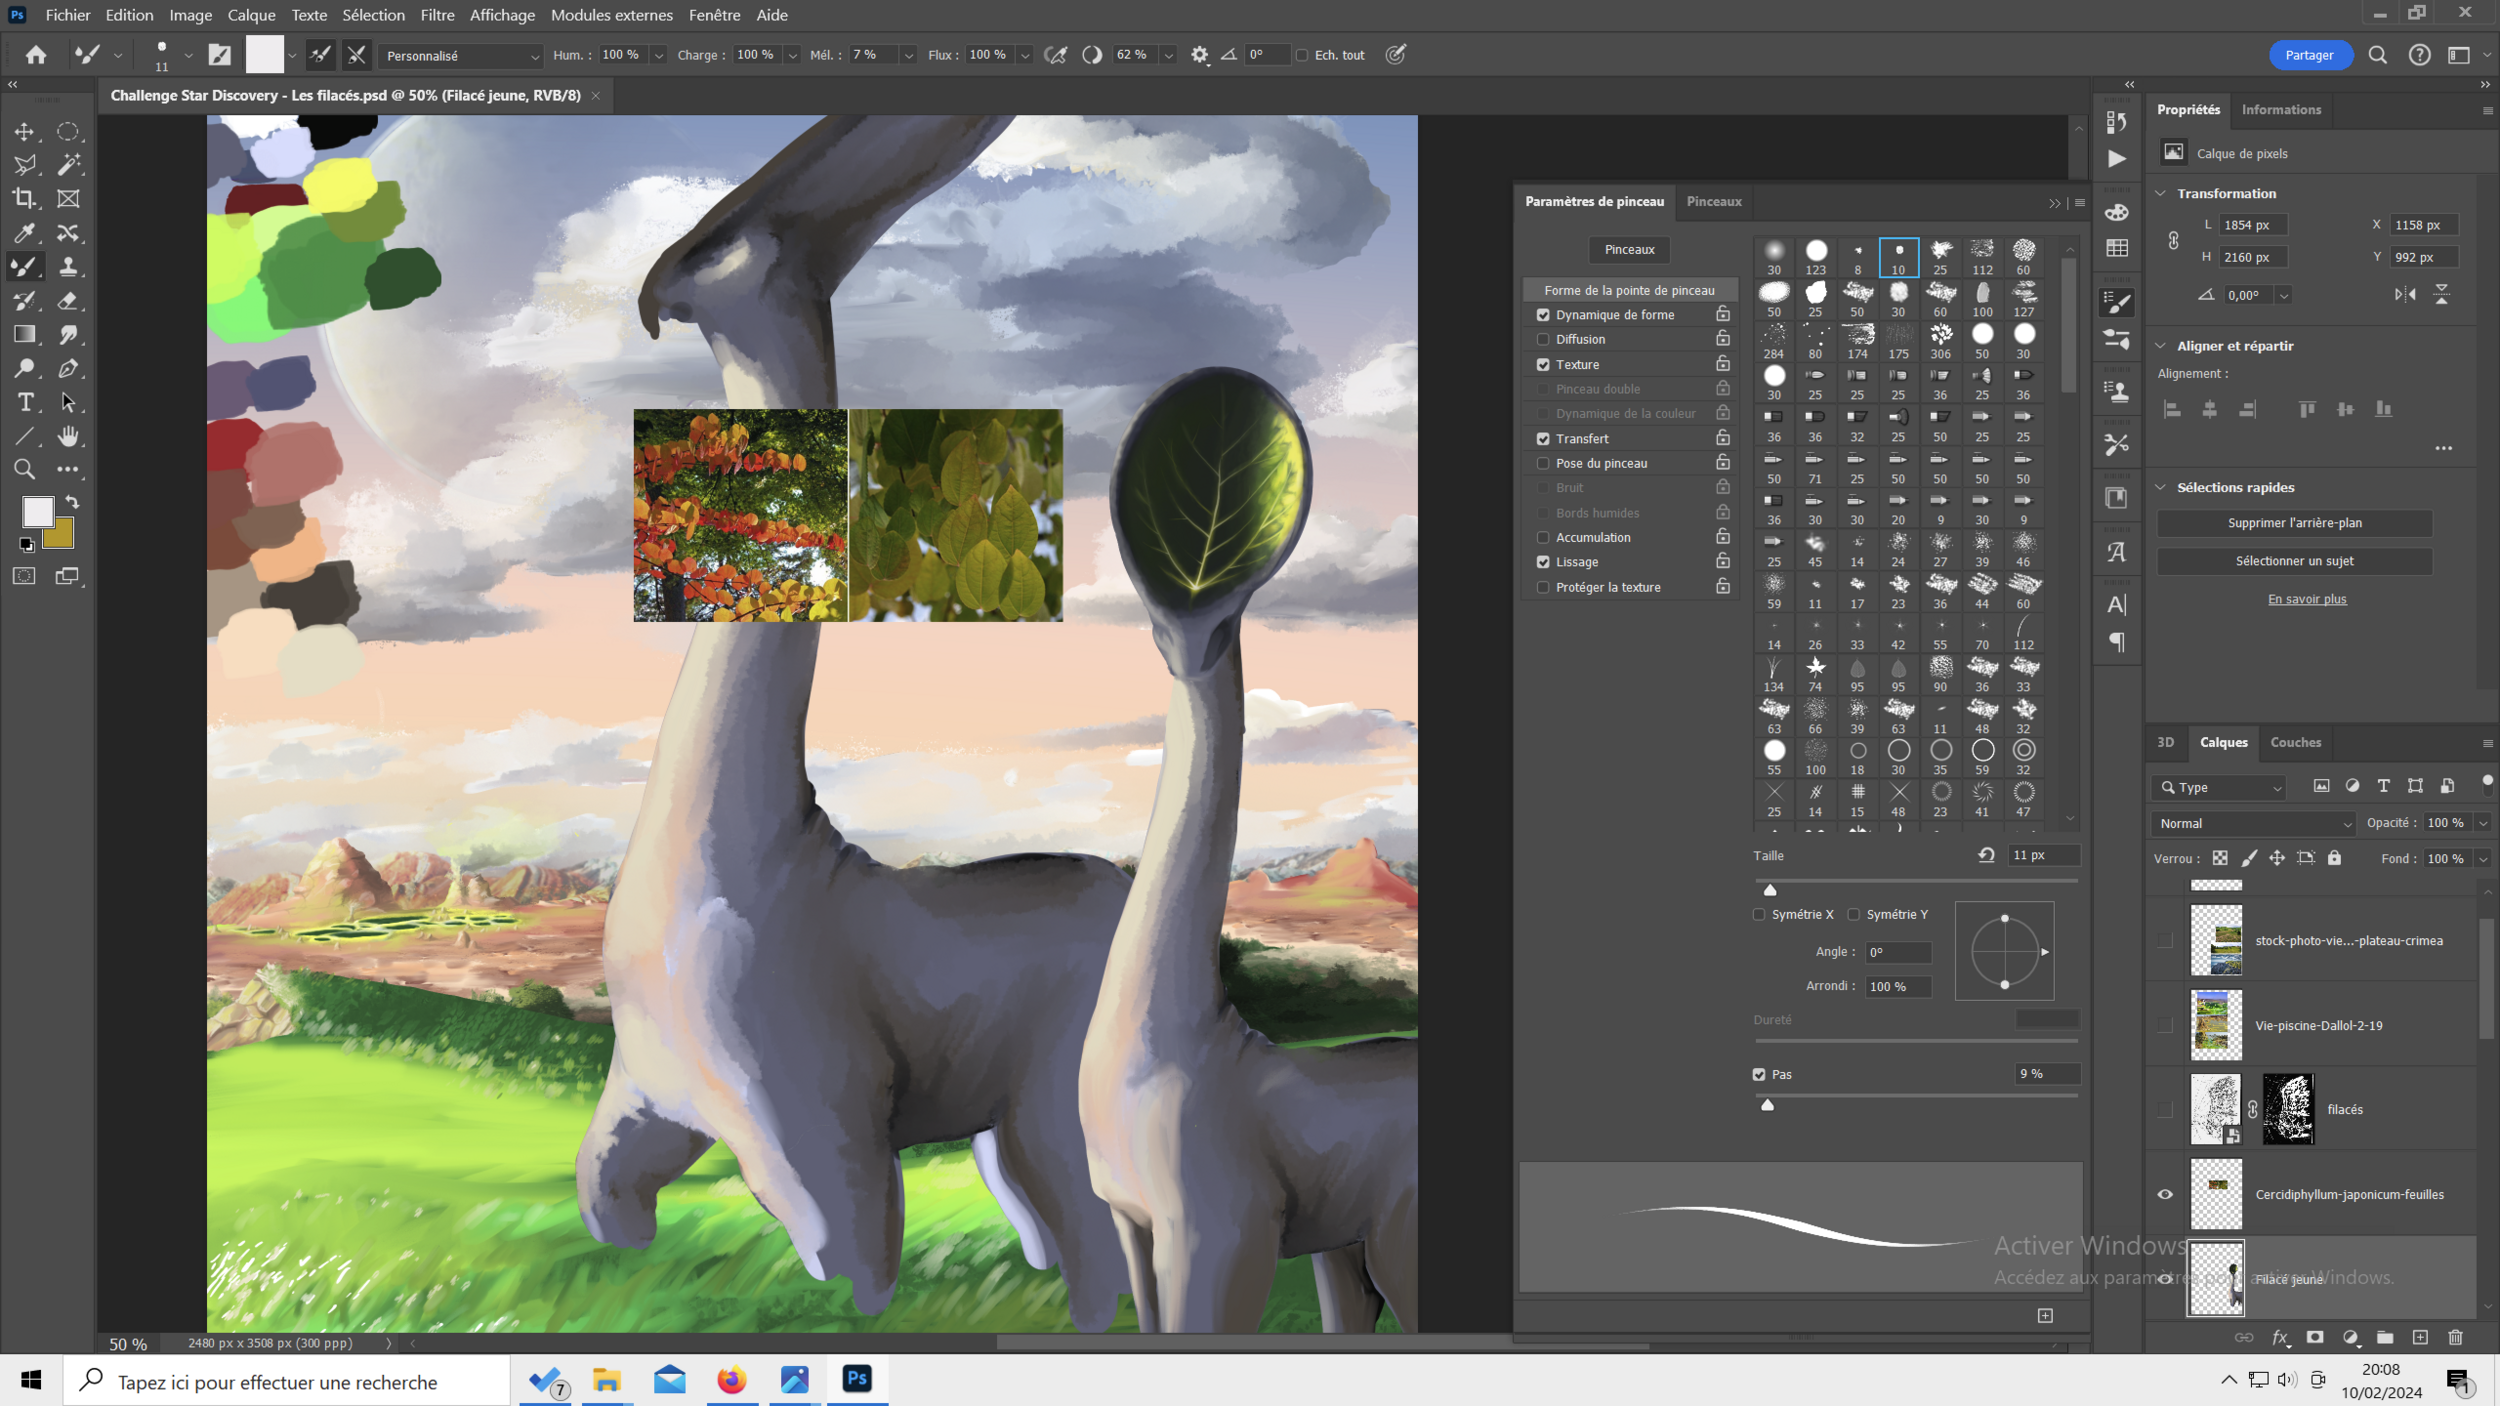Viewport: 2500px width, 1406px height.
Task: Click the Hand tool
Action: (x=68, y=436)
